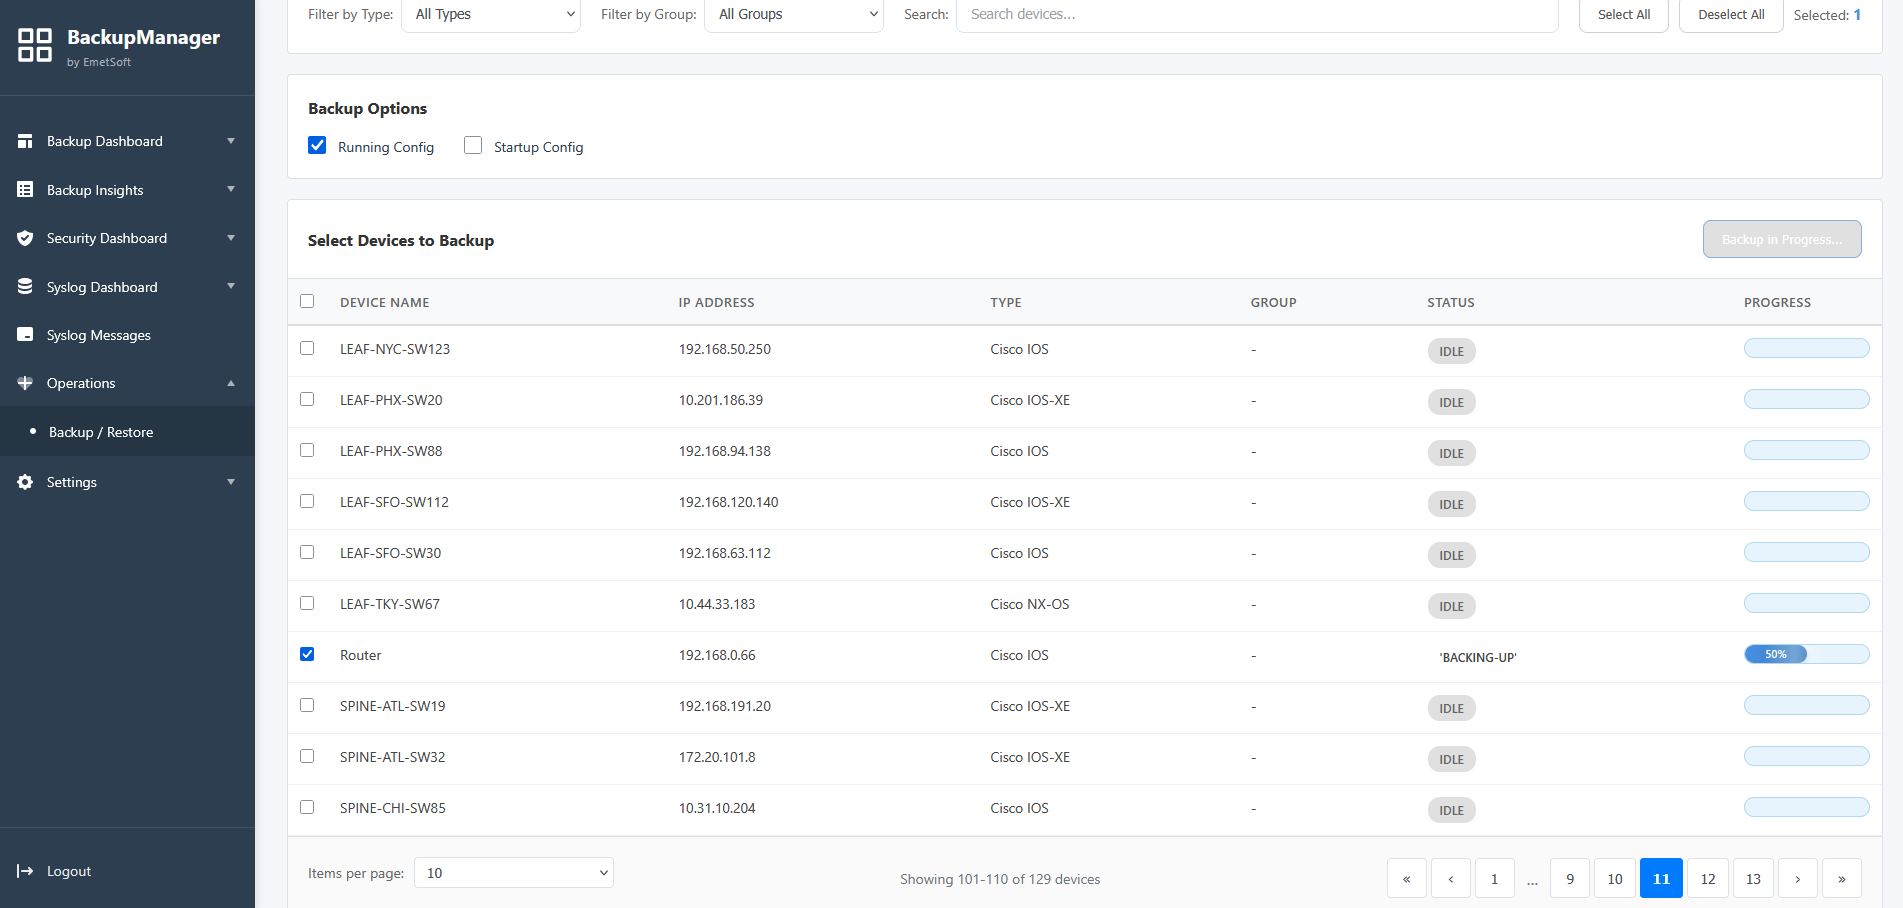Click the Select All button

1622,14
